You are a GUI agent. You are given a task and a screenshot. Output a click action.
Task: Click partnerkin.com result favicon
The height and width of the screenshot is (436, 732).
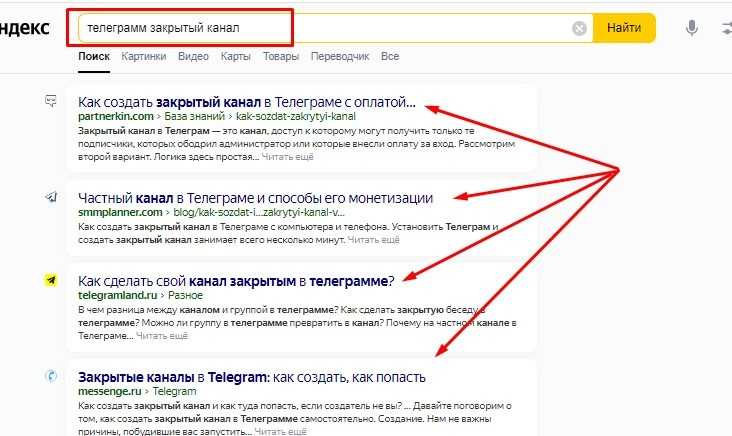[51, 100]
